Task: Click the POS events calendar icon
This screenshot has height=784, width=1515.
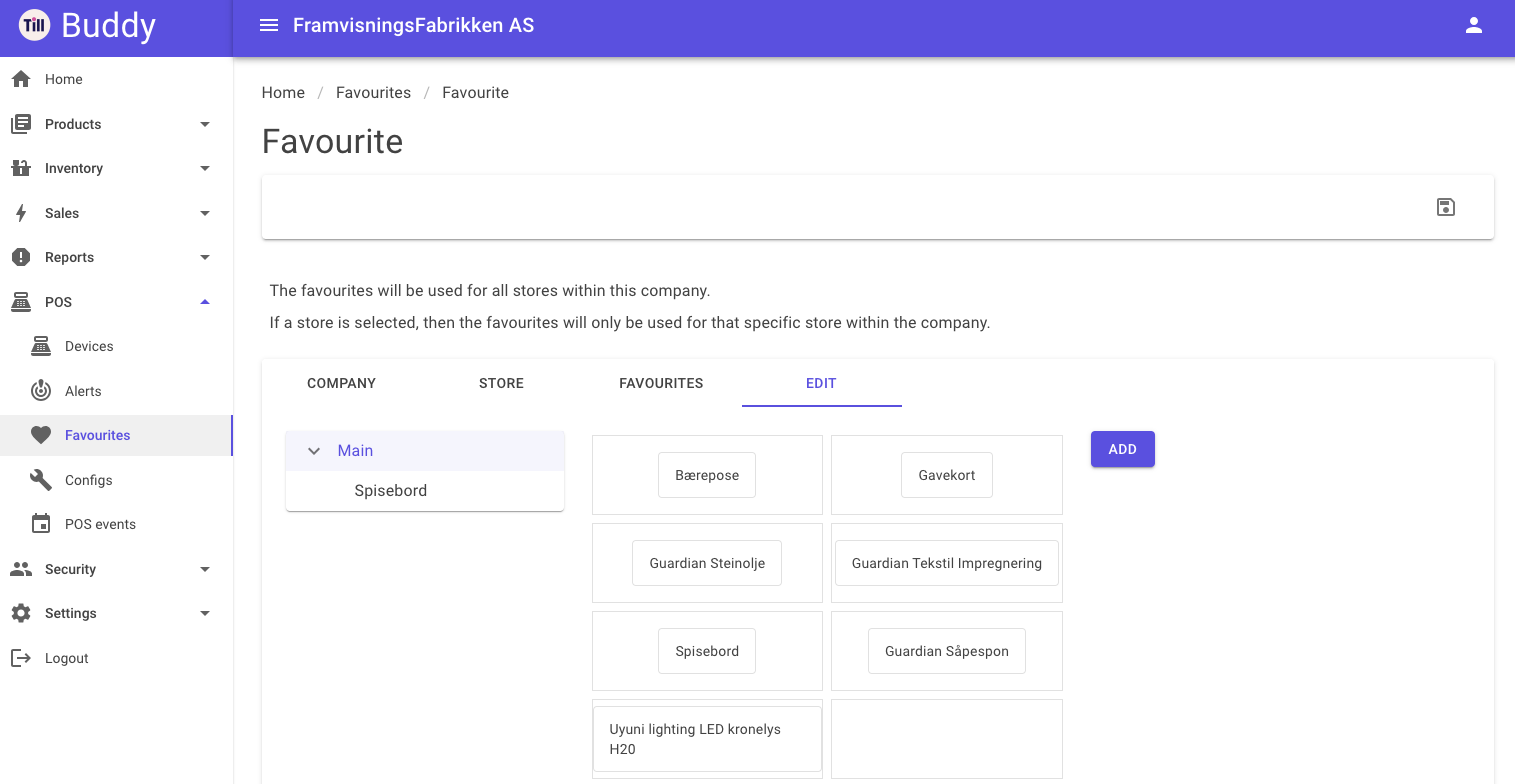Action: coord(41,524)
